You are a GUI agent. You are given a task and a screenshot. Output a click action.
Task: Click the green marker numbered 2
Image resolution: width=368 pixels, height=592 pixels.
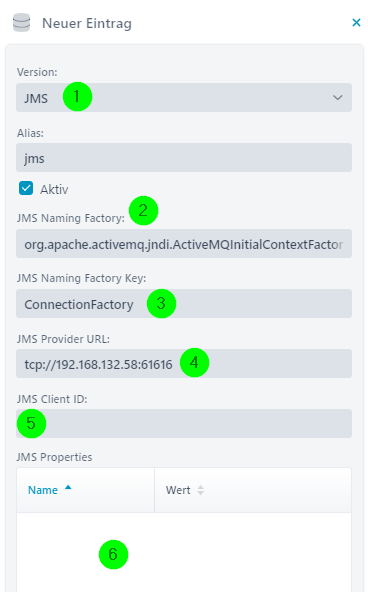[143, 210]
